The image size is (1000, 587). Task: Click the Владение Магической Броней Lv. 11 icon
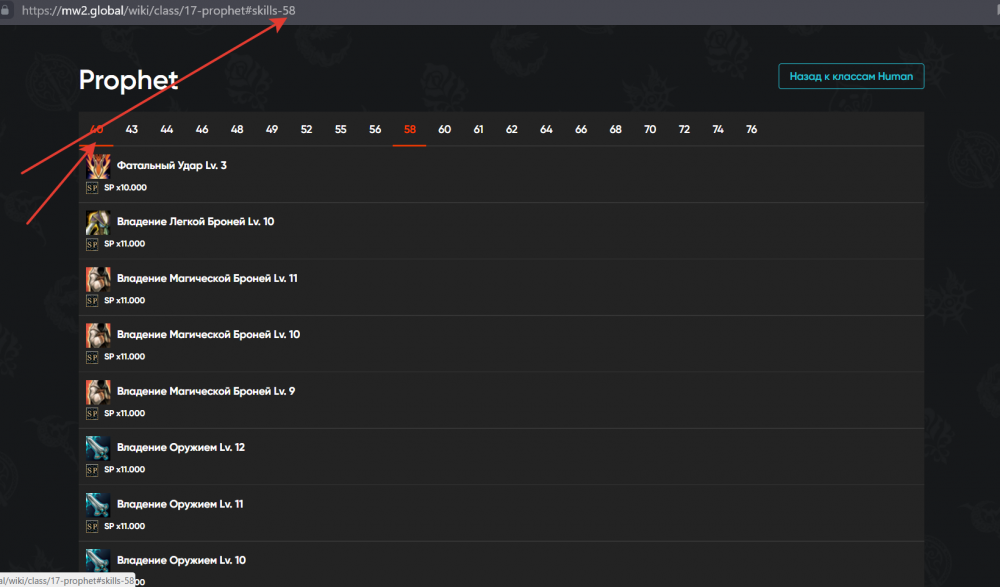click(97, 279)
